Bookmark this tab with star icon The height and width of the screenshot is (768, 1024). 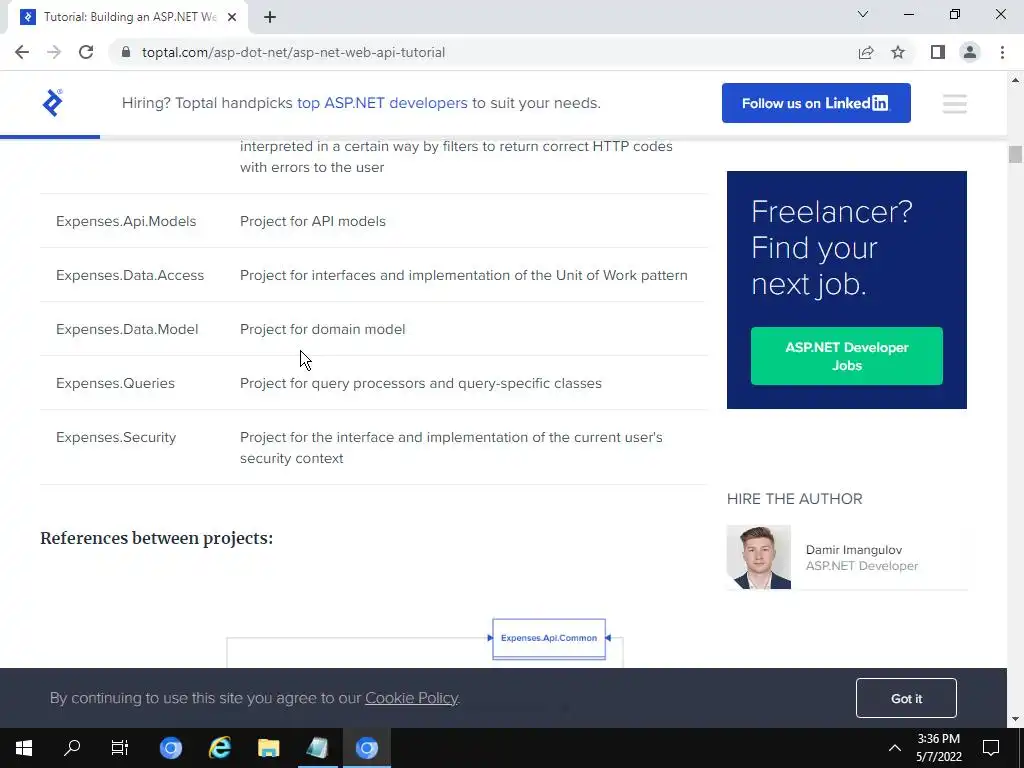tap(898, 52)
